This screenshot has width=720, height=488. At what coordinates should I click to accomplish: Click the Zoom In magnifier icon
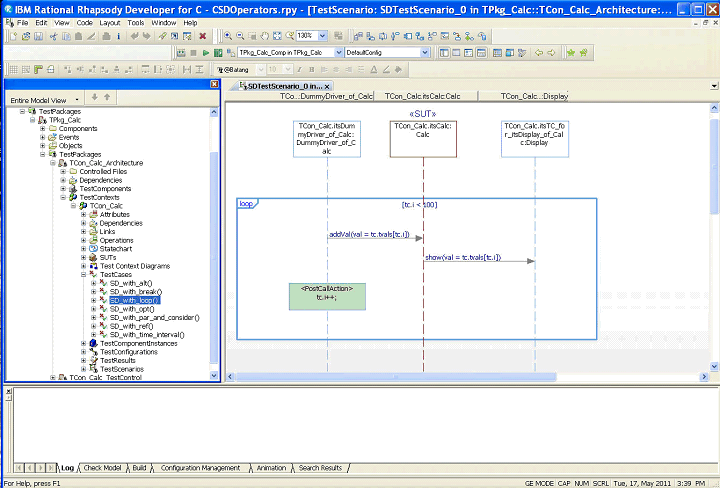pos(228,36)
